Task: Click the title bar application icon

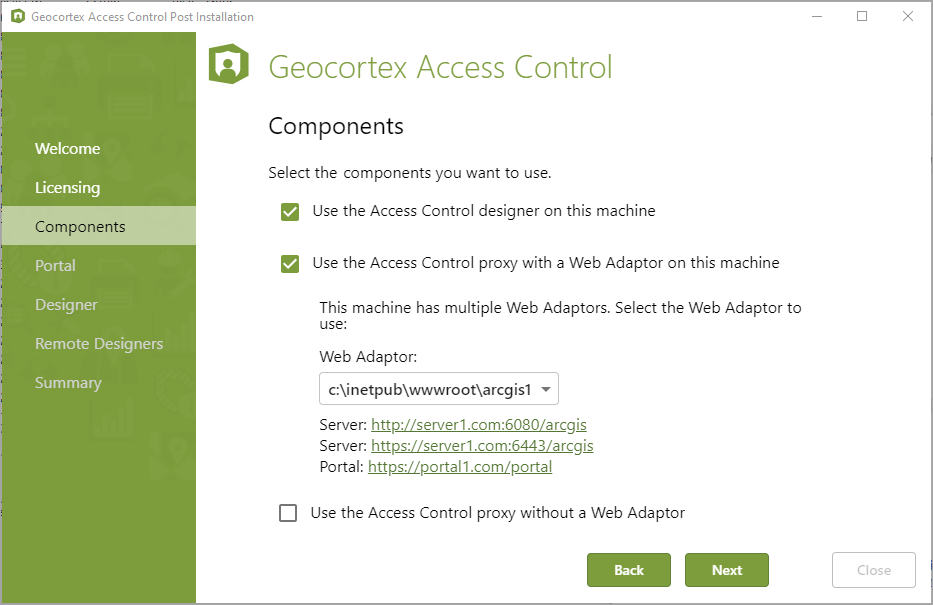Action: (x=18, y=17)
